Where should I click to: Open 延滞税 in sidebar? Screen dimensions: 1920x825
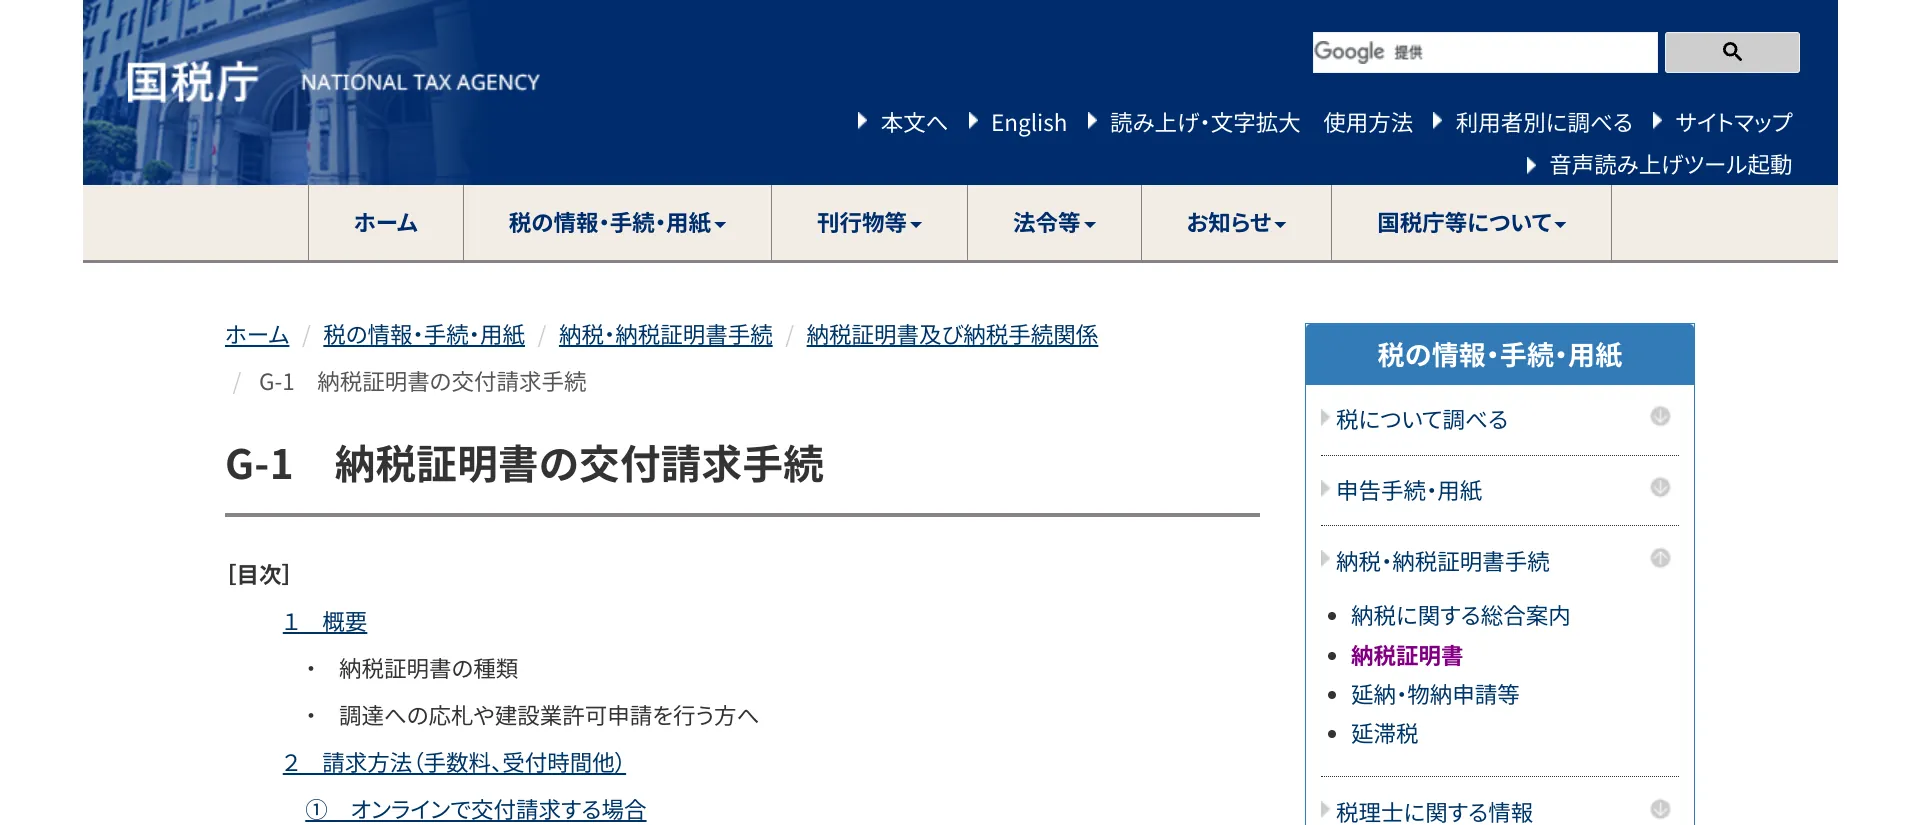coord(1384,734)
